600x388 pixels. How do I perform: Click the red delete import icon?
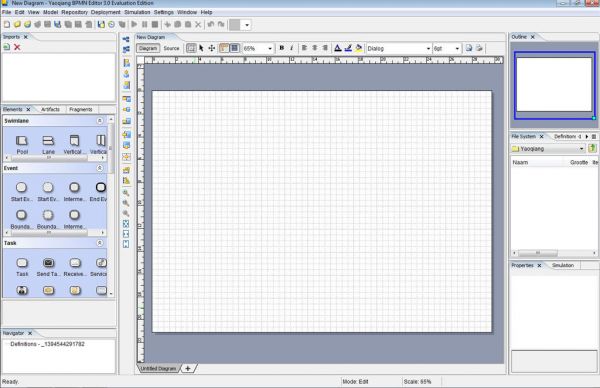pyautogui.click(x=17, y=47)
